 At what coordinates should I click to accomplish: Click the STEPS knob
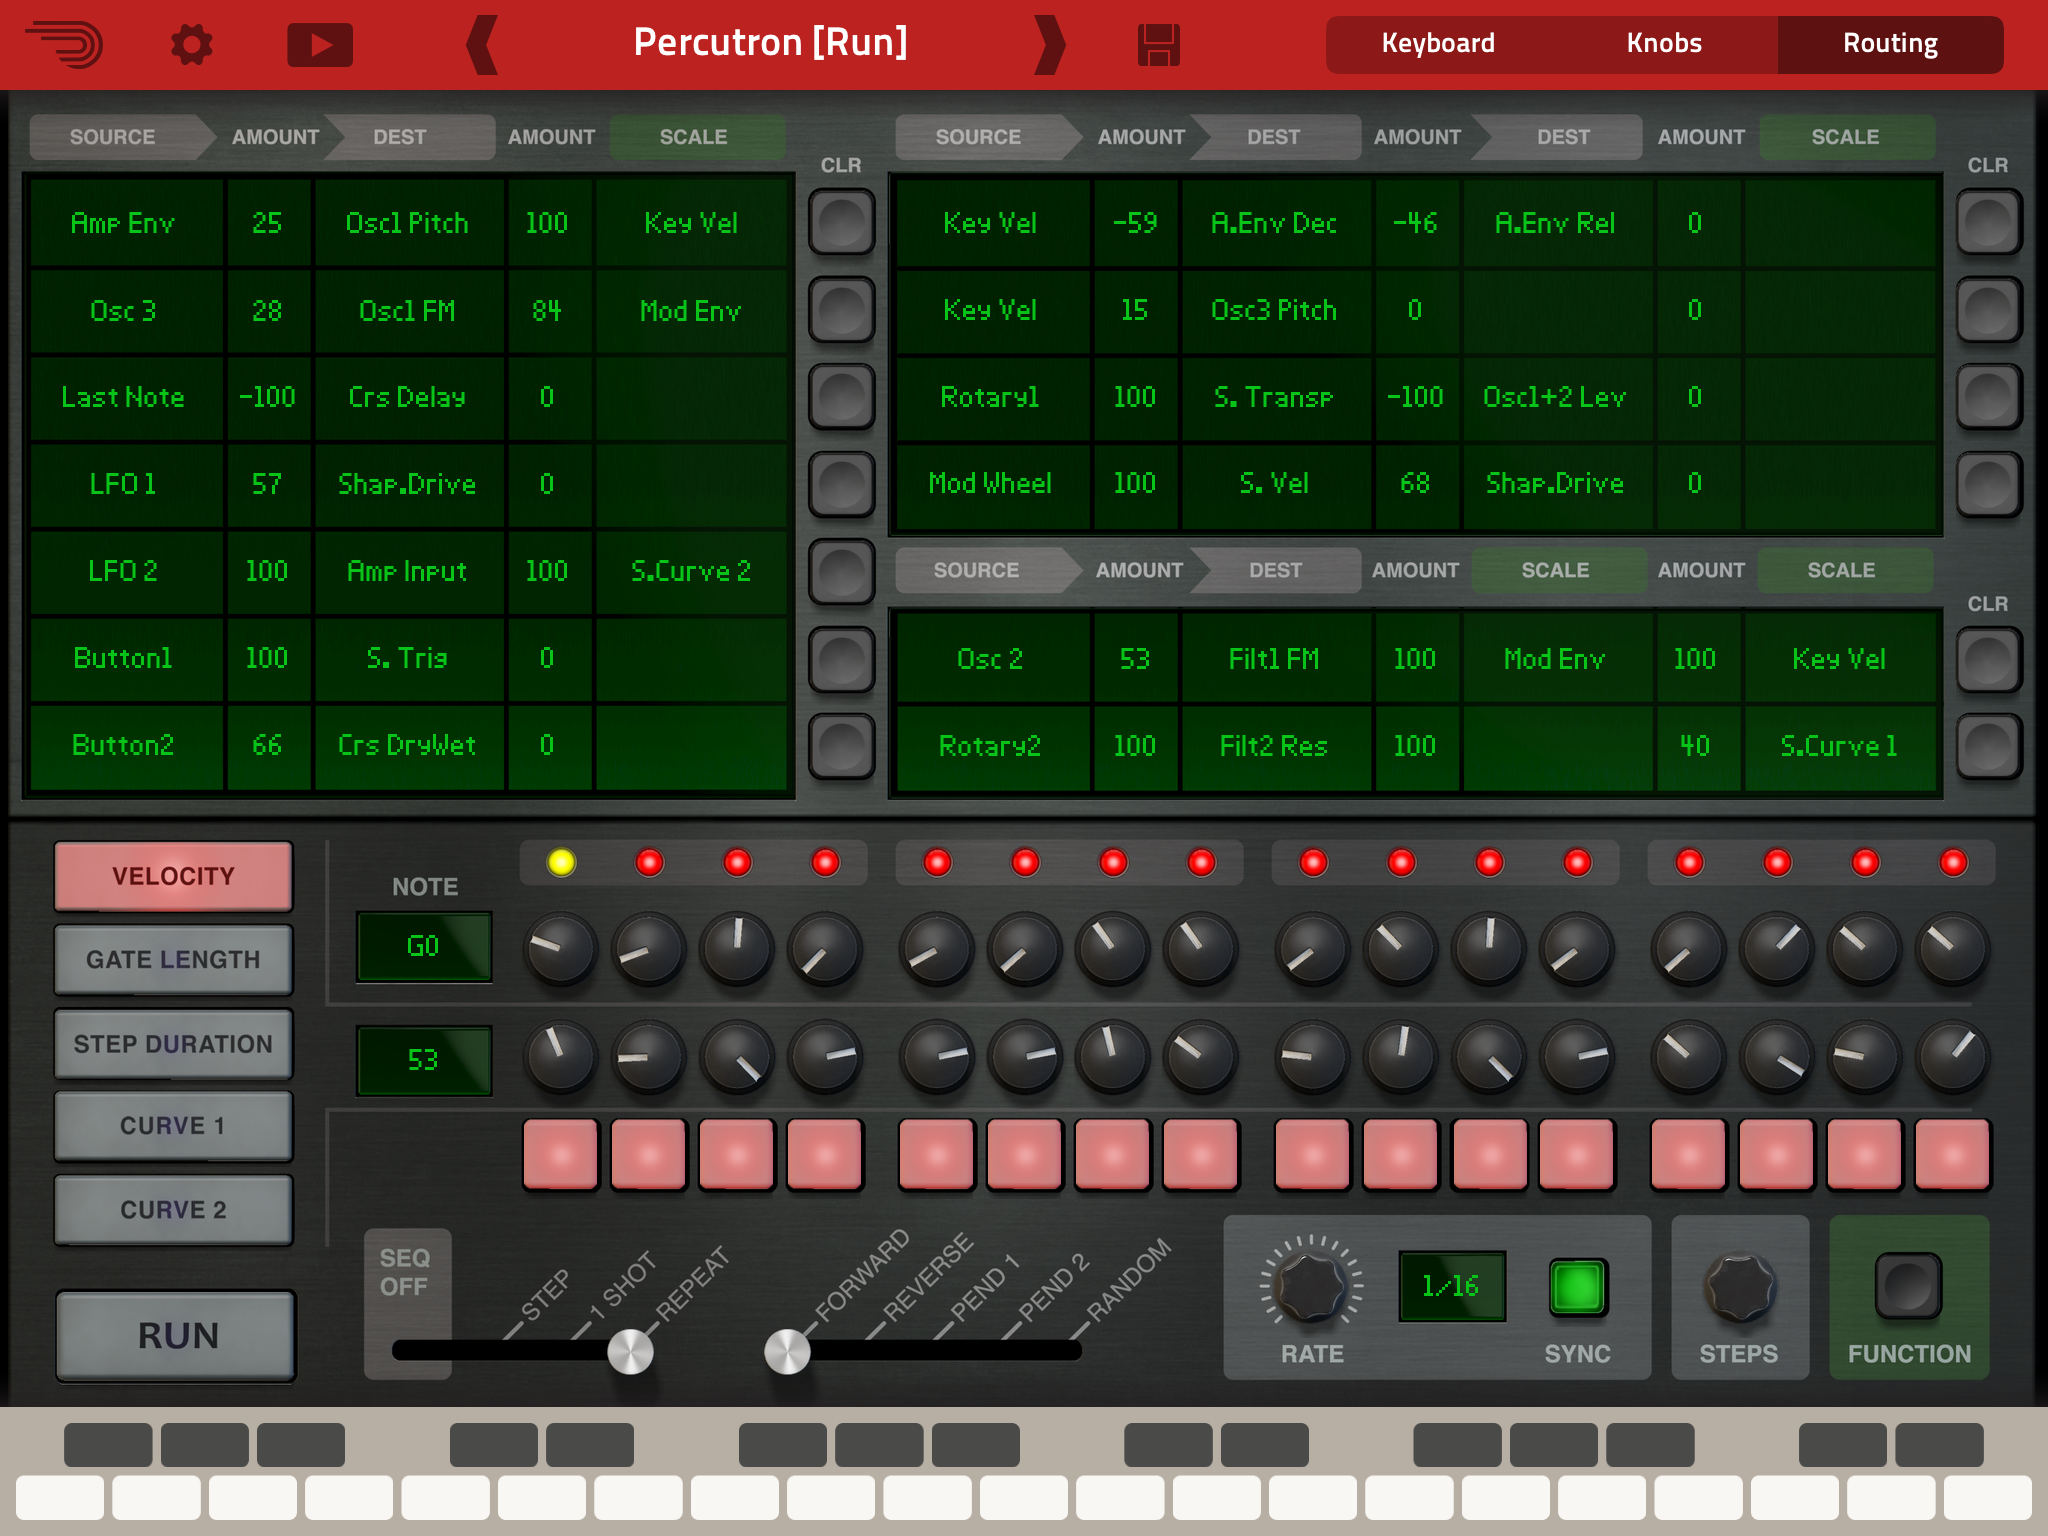point(1740,1288)
